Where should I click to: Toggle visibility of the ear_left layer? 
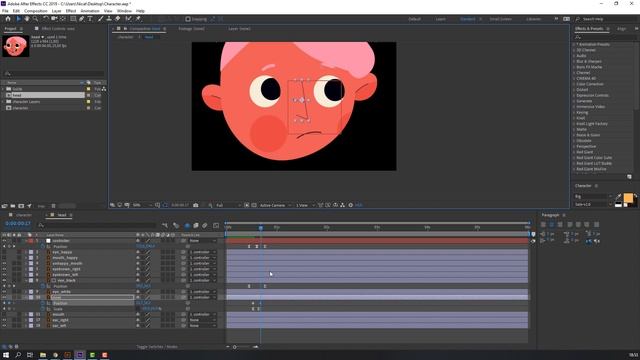click(4, 326)
